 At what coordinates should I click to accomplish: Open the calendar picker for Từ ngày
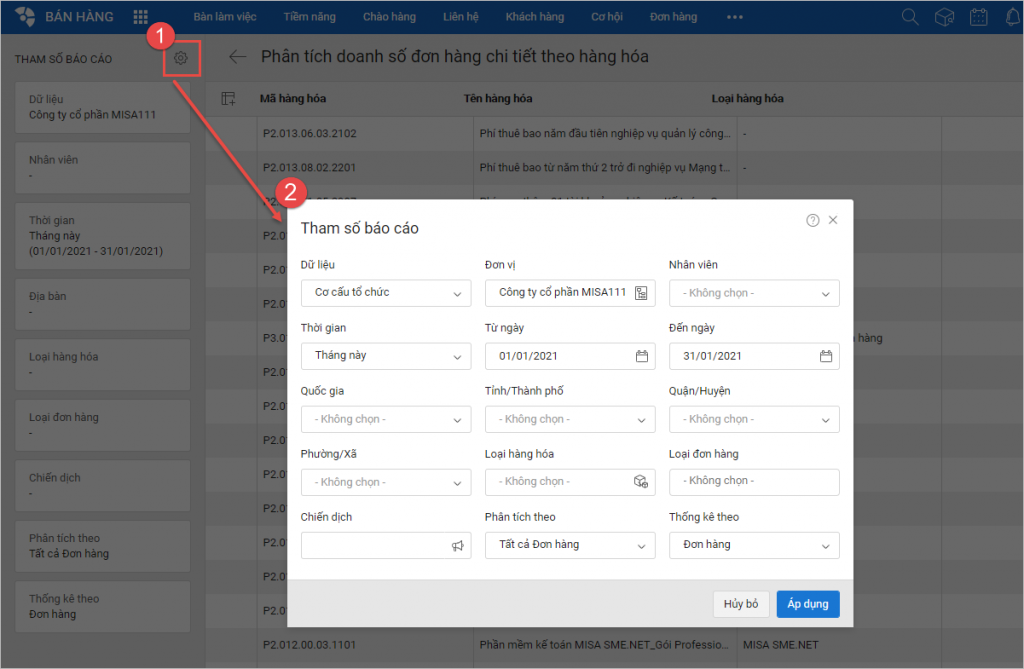642,356
